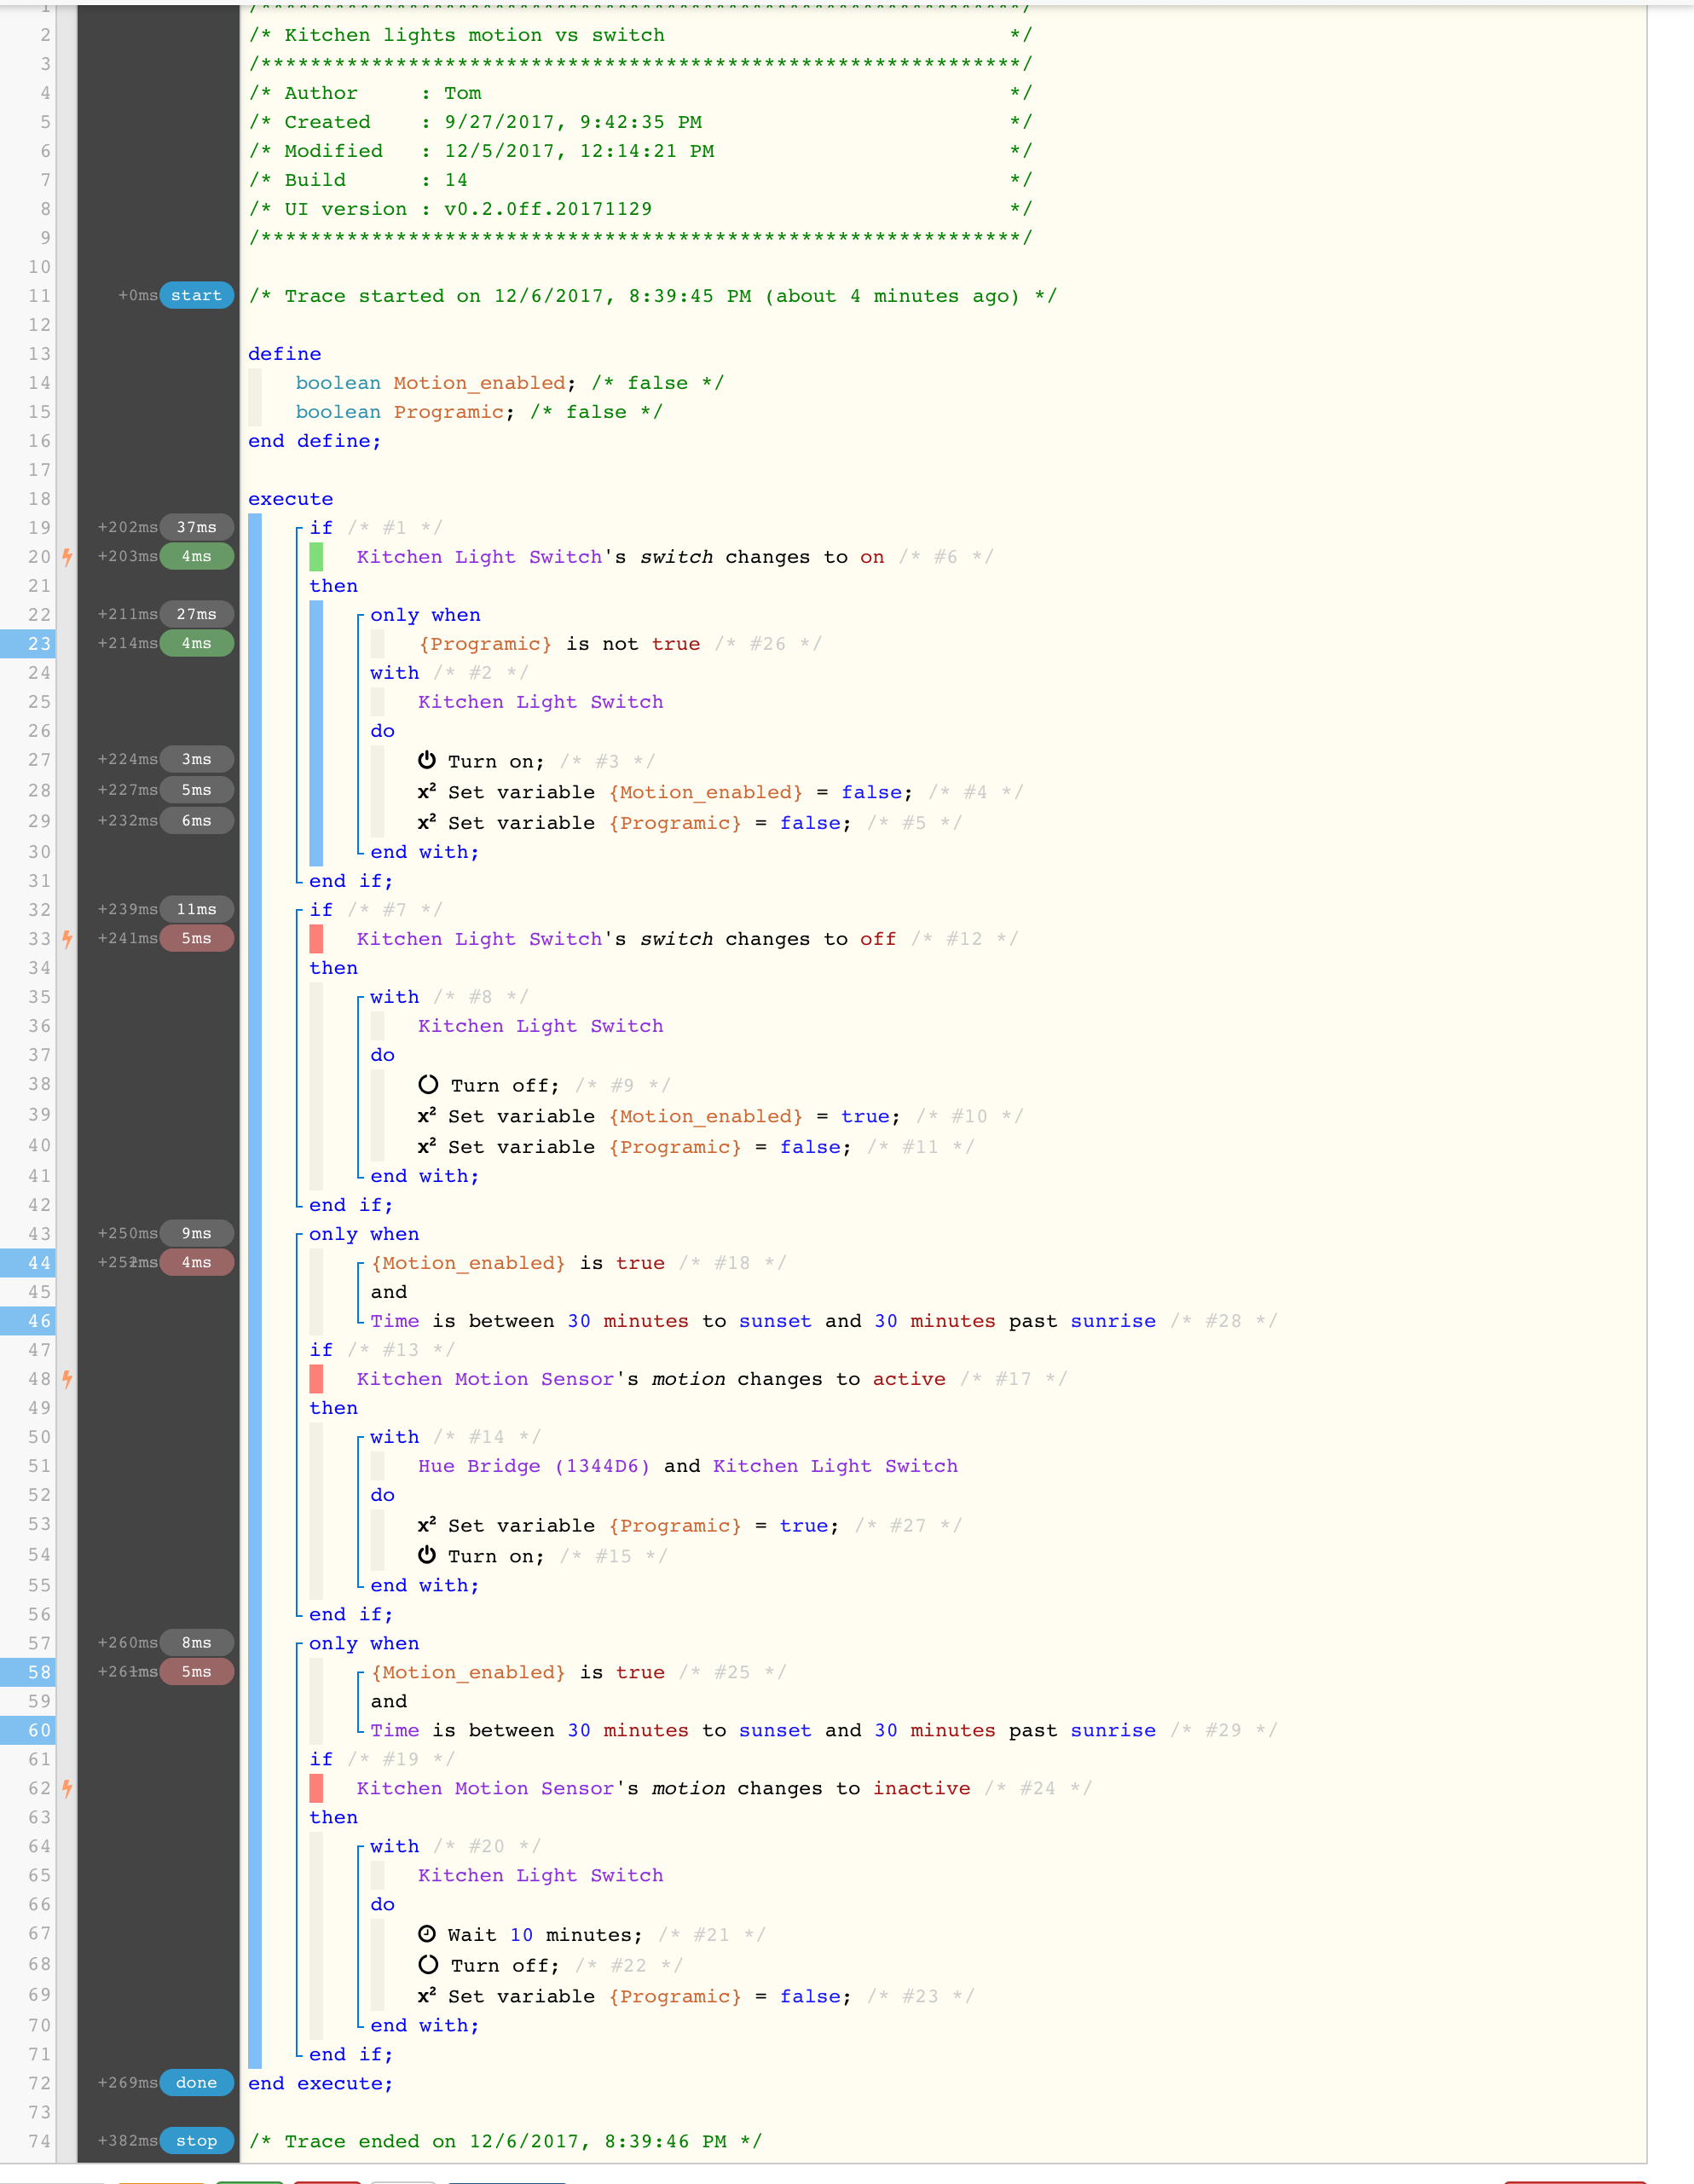Click the Time is between condition #29
1694x2184 pixels.
tap(763, 1730)
